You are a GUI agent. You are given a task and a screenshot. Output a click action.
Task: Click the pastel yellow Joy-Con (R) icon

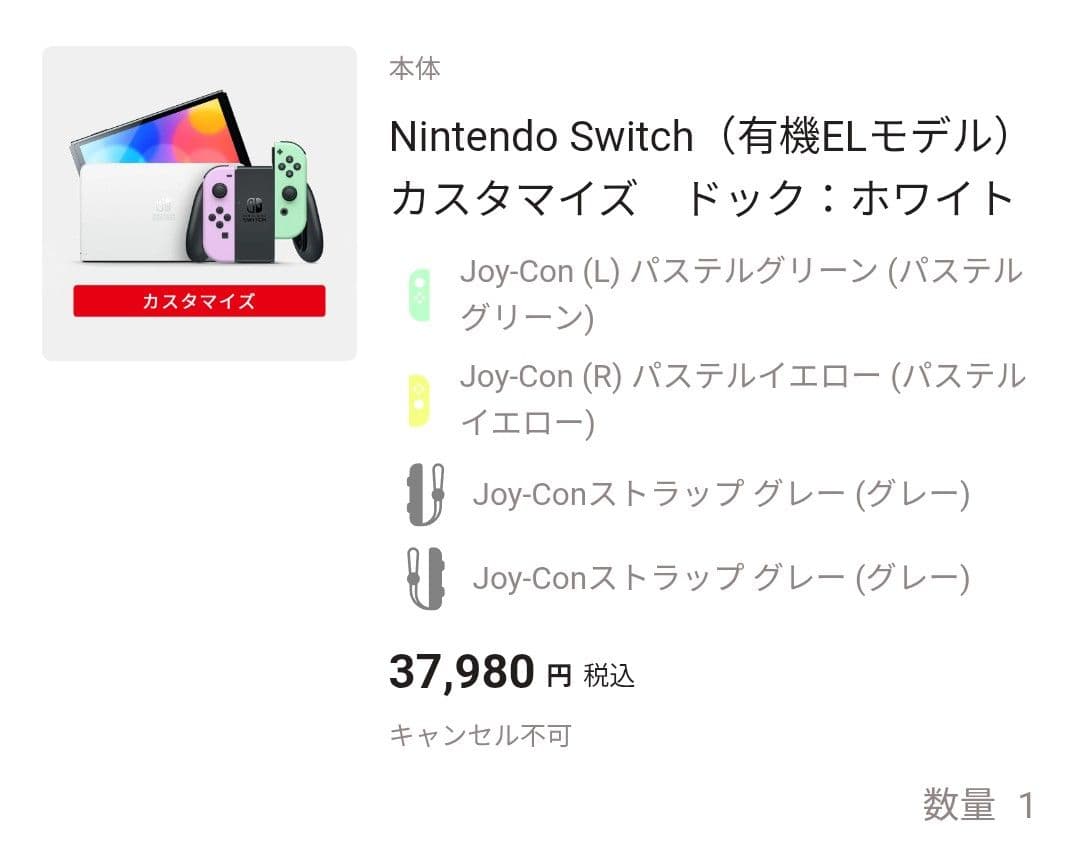[419, 400]
